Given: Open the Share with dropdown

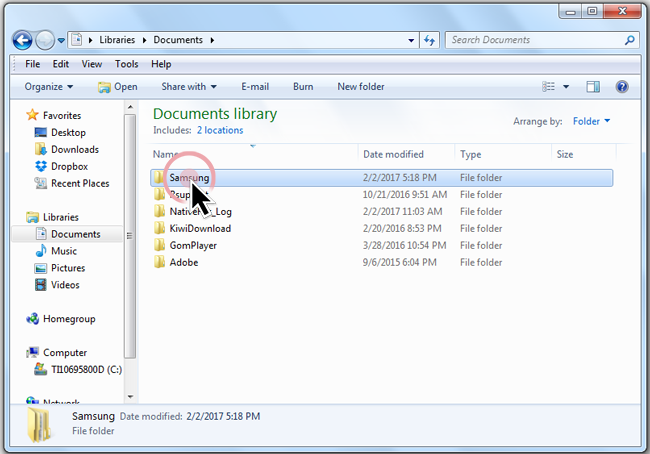Looking at the screenshot, I should click(189, 87).
